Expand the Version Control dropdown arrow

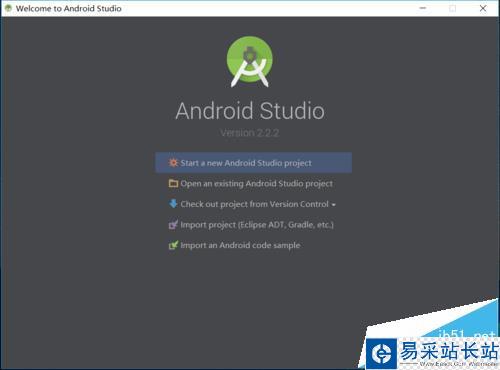334,205
